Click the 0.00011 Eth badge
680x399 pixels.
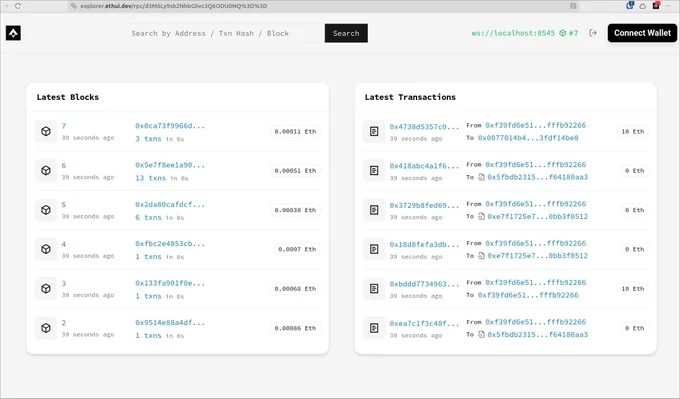[295, 131]
